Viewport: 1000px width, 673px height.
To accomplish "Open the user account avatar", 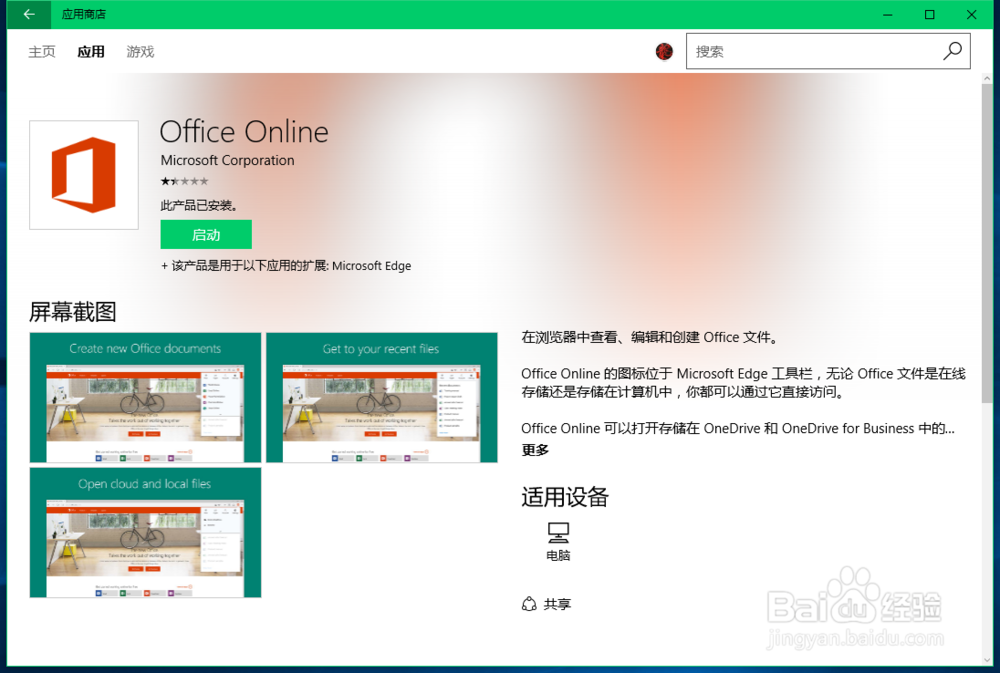I will [664, 52].
